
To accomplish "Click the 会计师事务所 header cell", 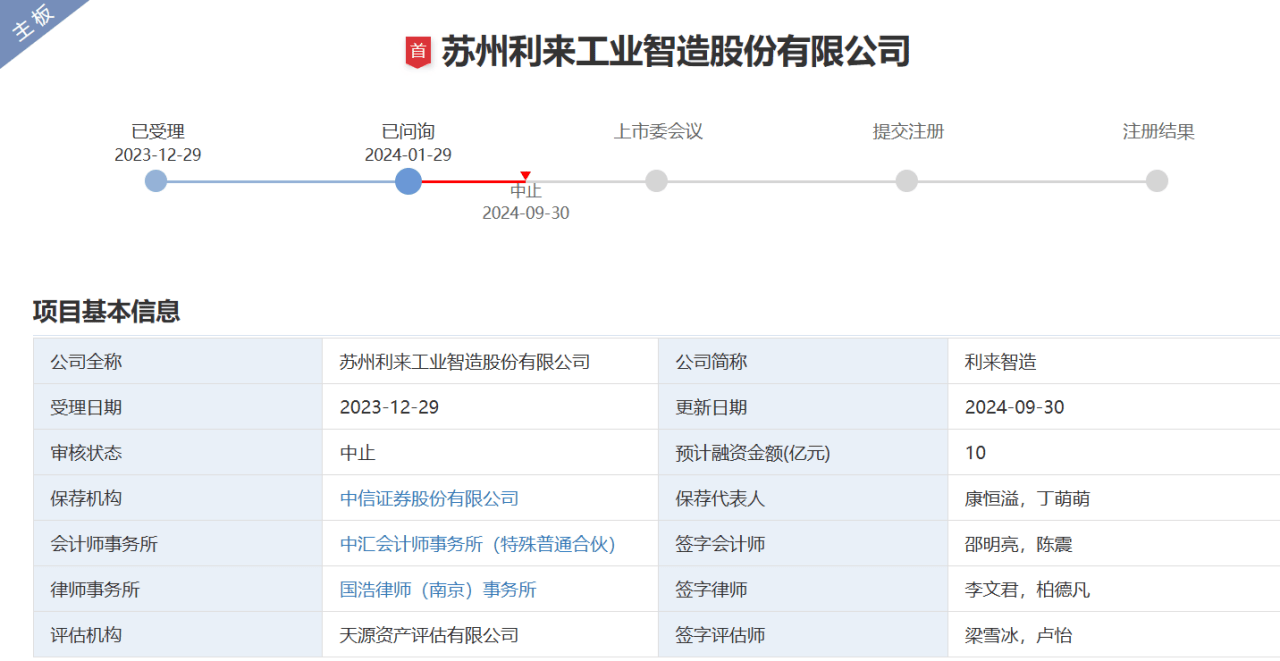I will pos(178,544).
